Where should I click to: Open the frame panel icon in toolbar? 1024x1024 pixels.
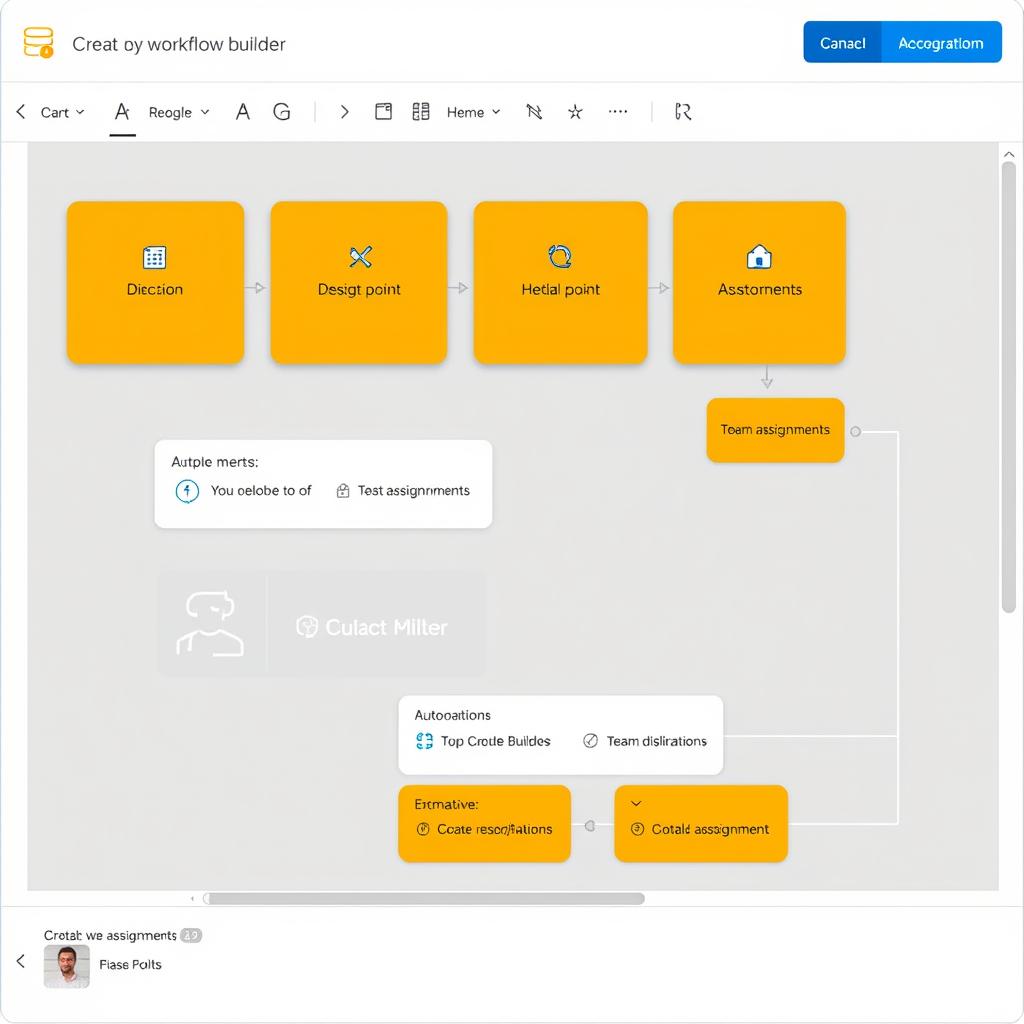(383, 112)
